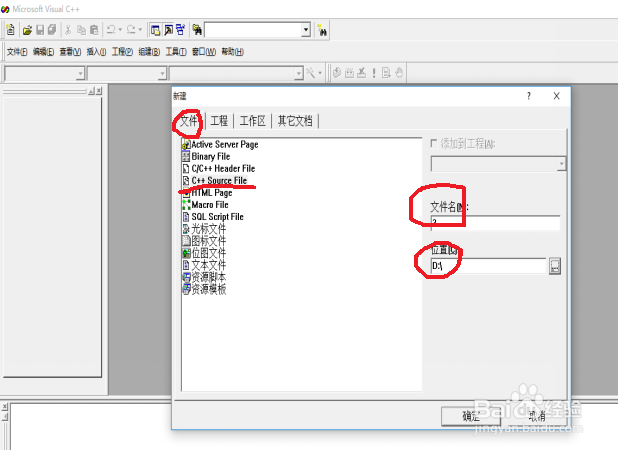Select C/C++ Header File in list
Screen dimensions: 618x450
click(x=219, y=169)
